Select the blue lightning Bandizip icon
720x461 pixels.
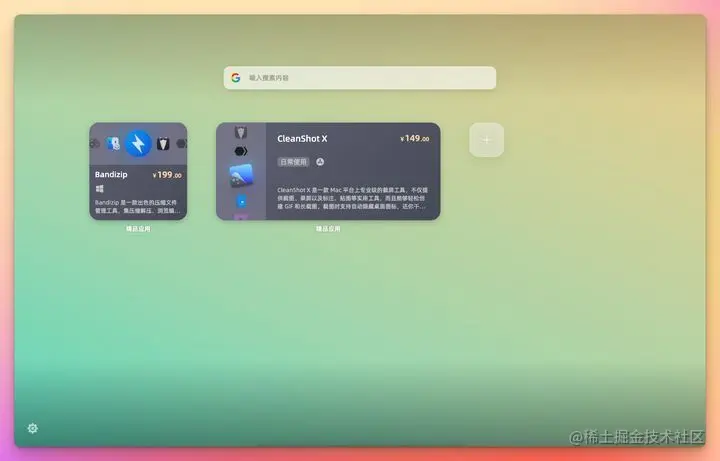(138, 144)
